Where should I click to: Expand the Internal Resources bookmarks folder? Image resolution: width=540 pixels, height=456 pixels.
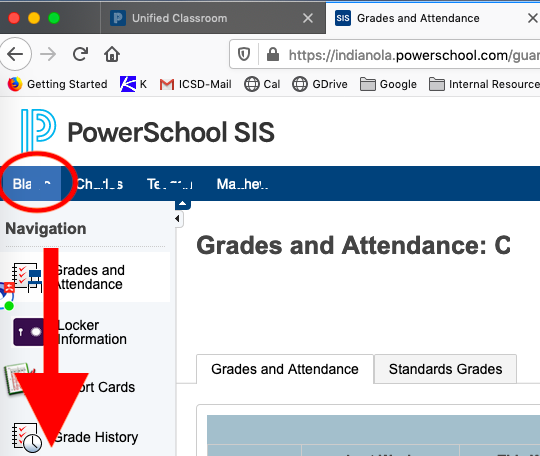484,84
